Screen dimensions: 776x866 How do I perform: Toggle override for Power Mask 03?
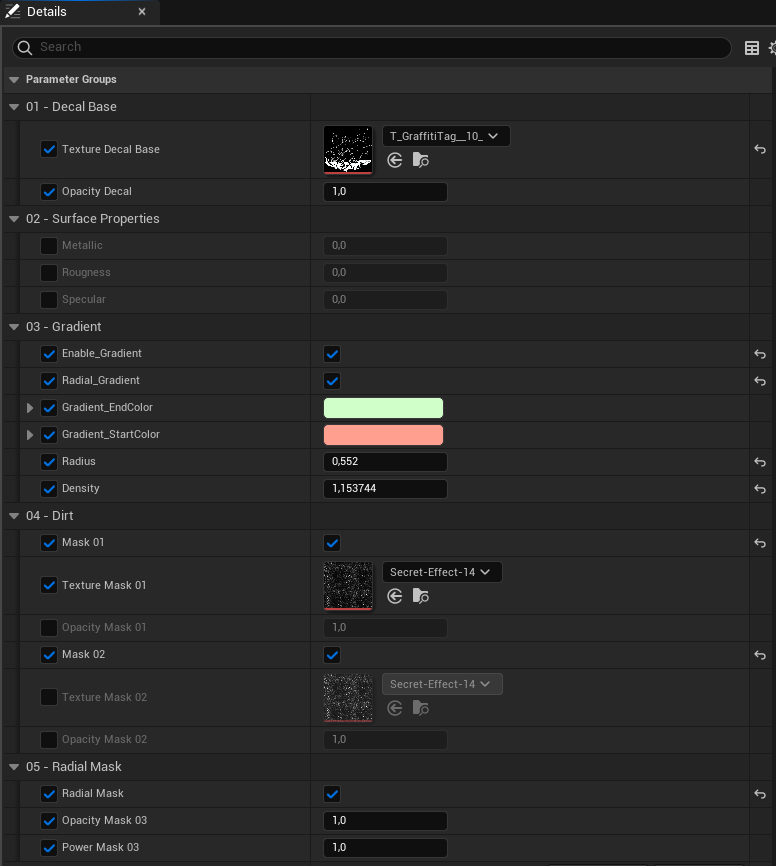coord(49,848)
